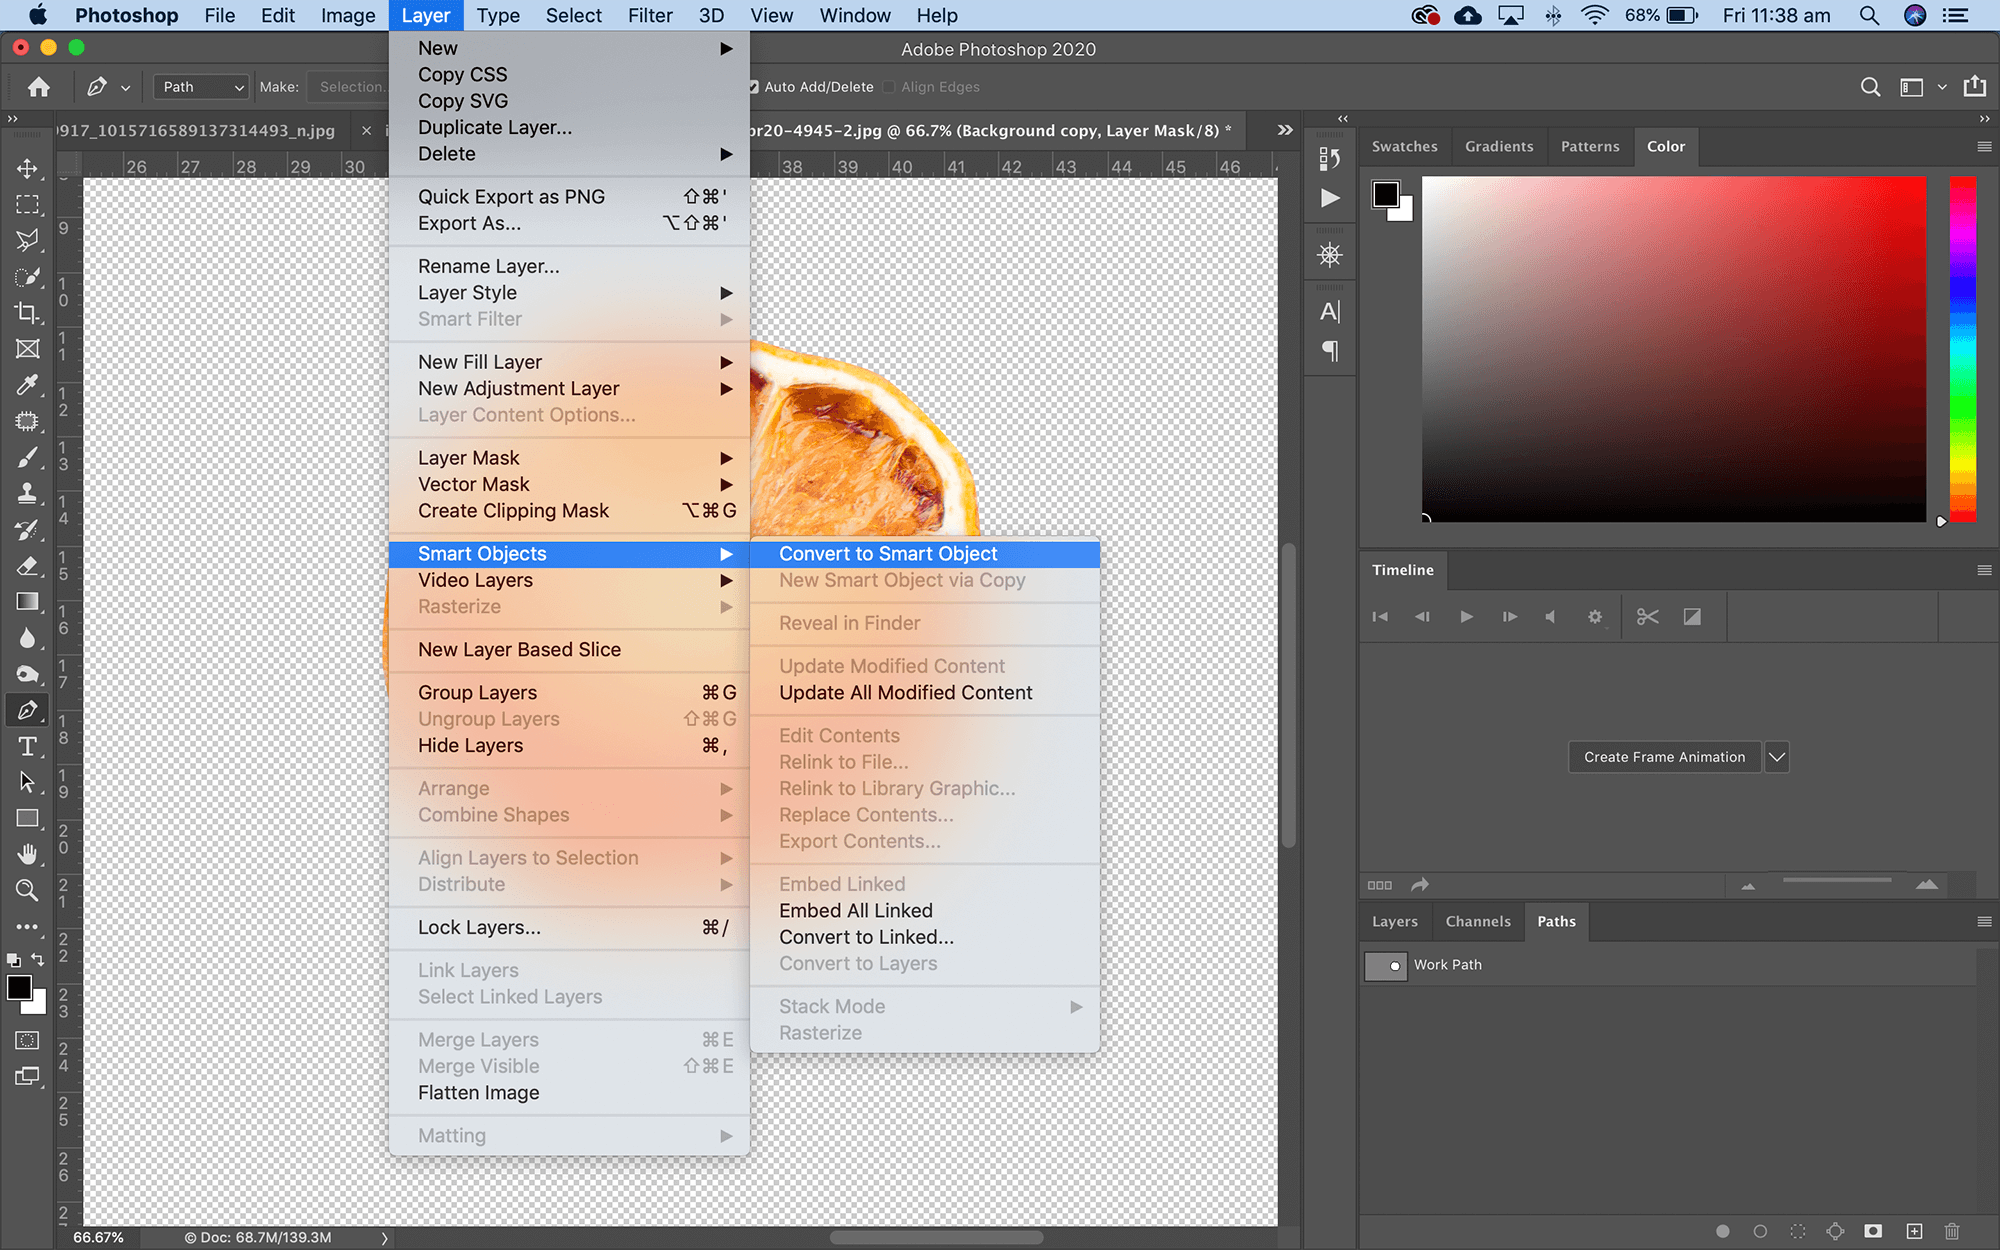2000x1250 pixels.
Task: Select the Path Selection tool
Action: tap(27, 782)
